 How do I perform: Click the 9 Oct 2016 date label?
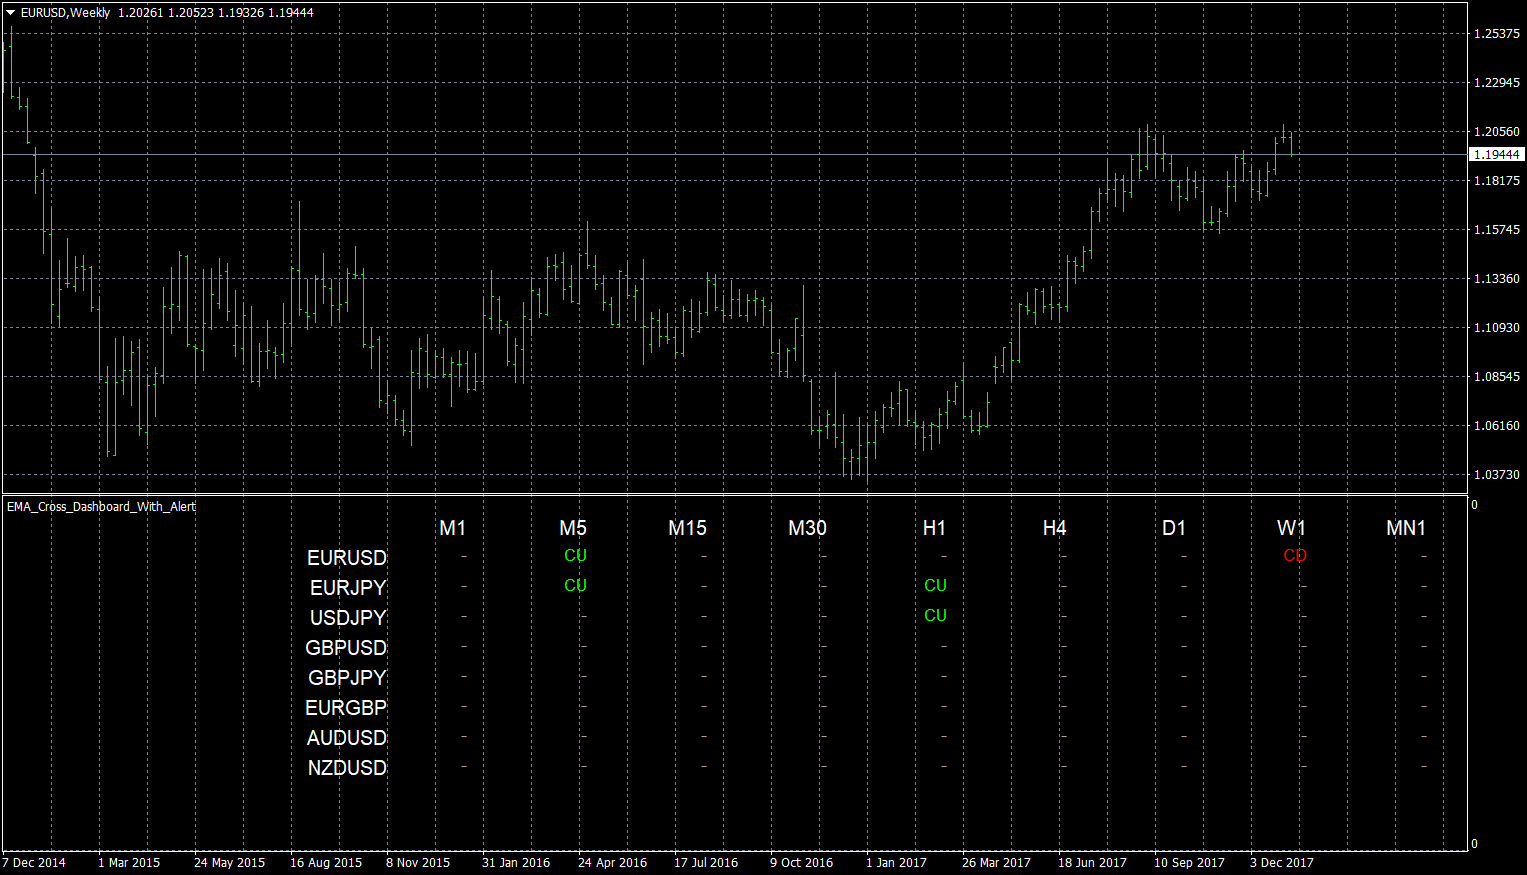coord(801,863)
